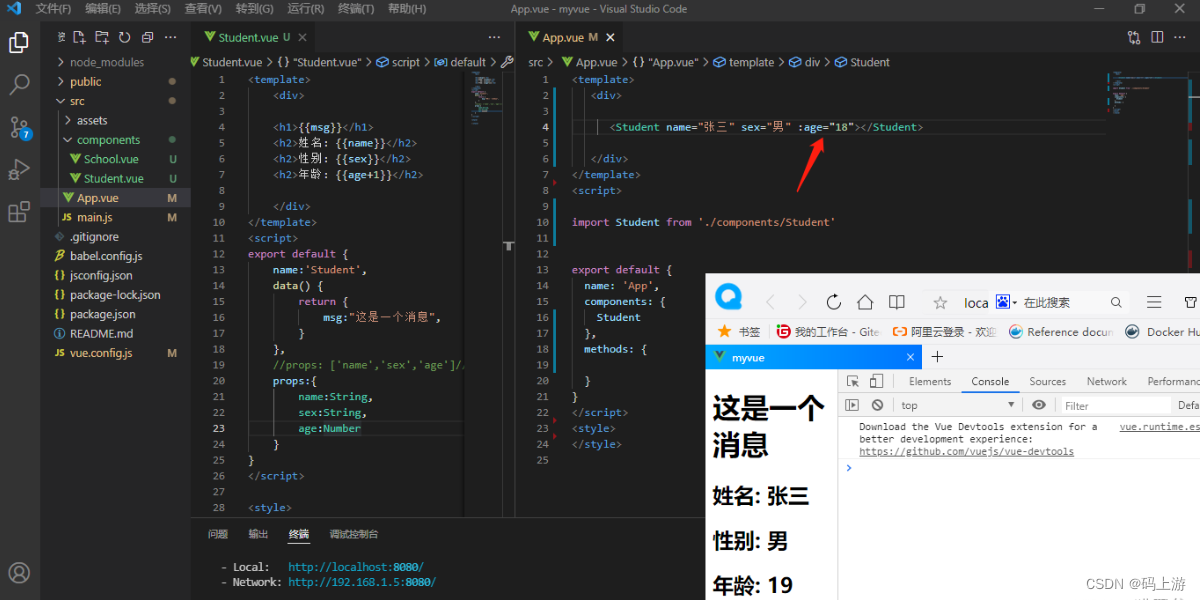Open the 文件(F) menu
The height and width of the screenshot is (600, 1201).
(x=53, y=9)
